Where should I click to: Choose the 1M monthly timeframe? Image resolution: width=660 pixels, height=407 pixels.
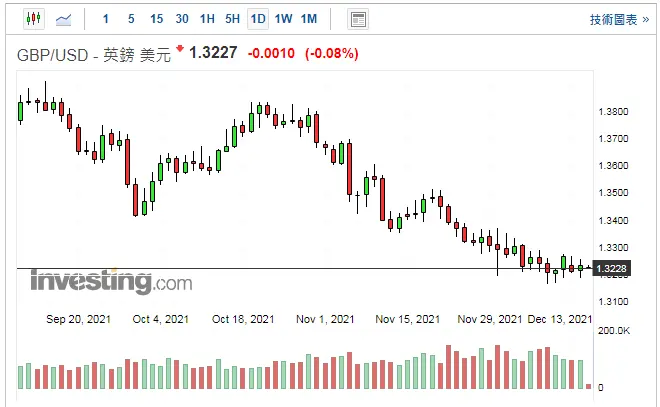click(x=309, y=19)
